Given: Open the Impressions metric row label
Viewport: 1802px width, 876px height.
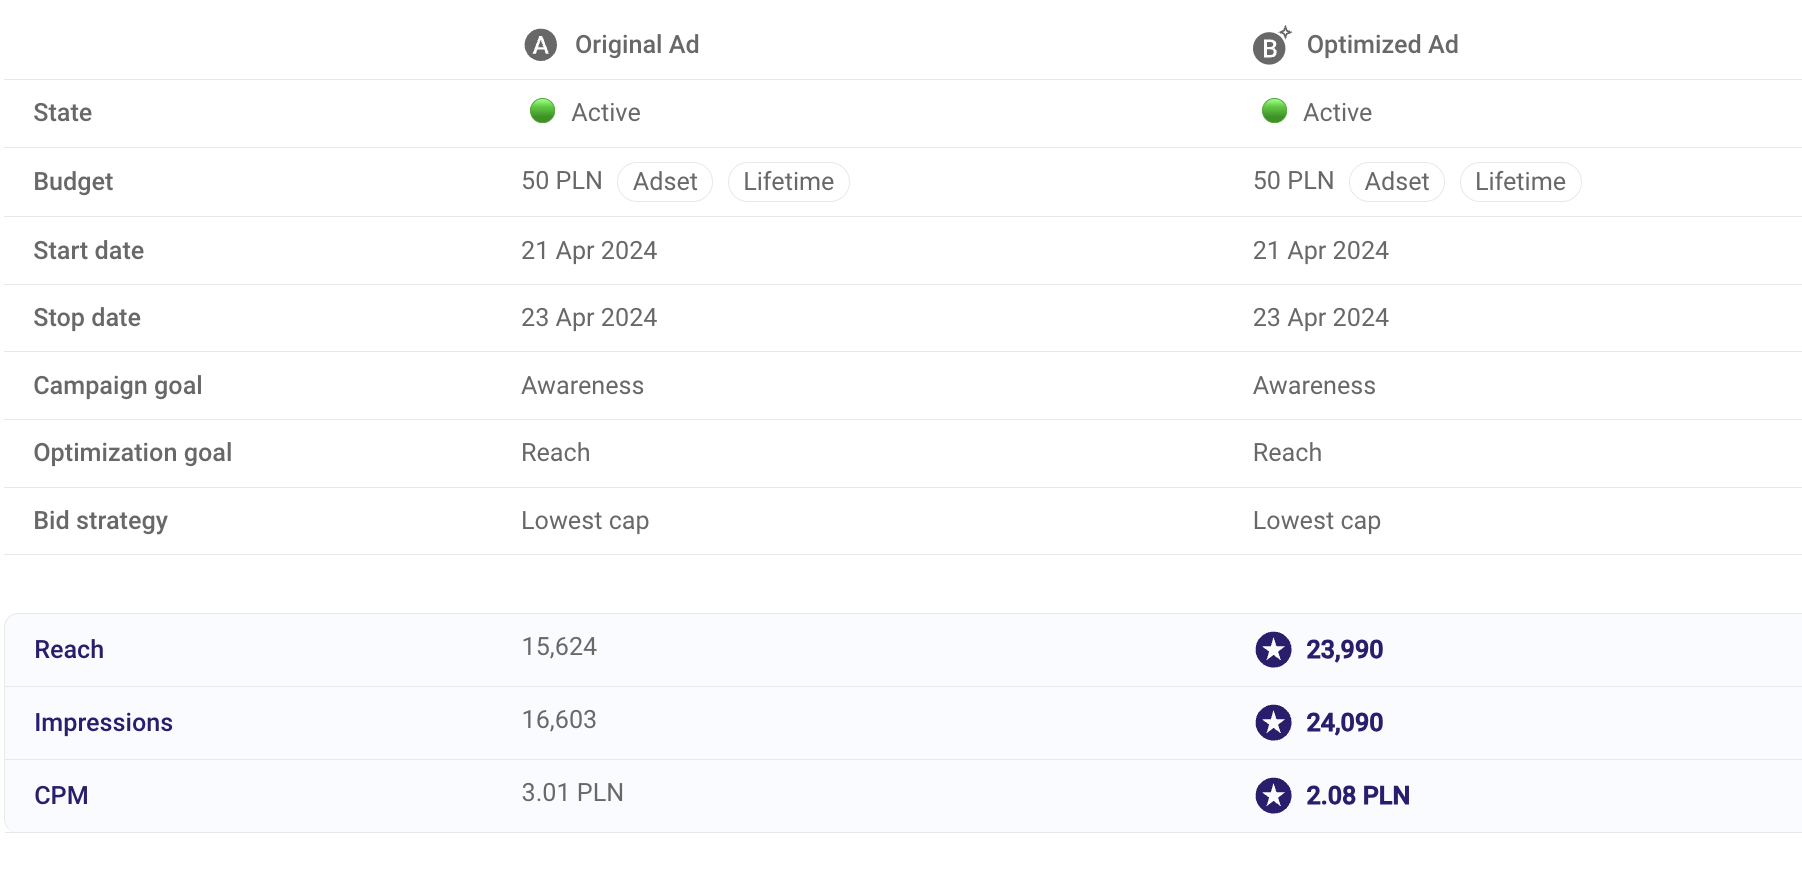Looking at the screenshot, I should 103,723.
